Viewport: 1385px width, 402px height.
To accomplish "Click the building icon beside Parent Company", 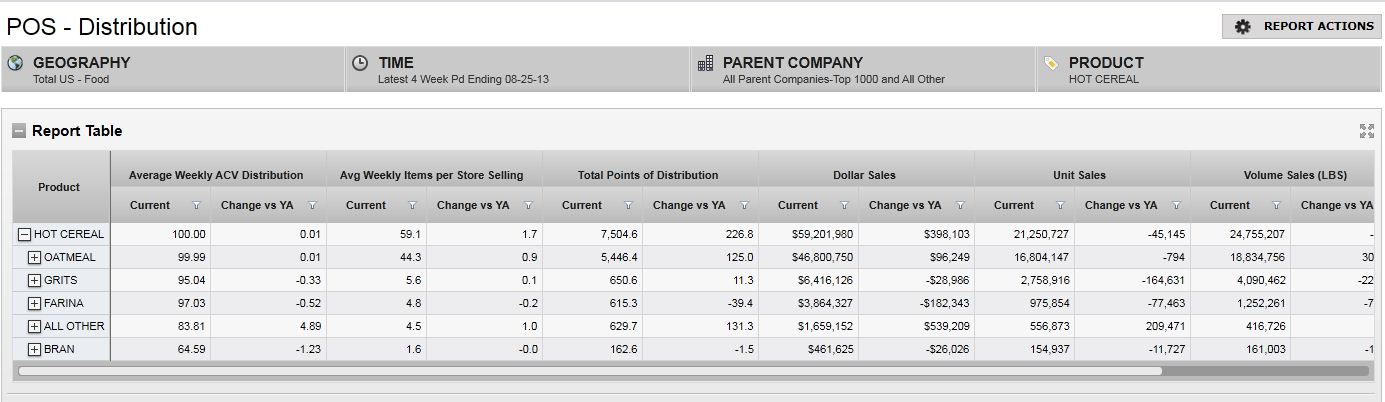I will coord(705,63).
